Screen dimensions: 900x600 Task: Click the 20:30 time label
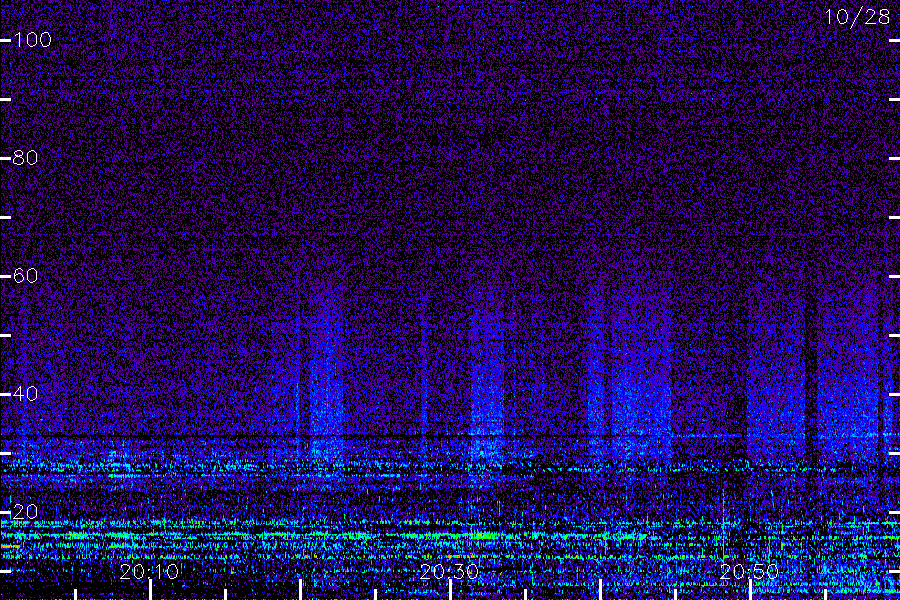point(449,571)
